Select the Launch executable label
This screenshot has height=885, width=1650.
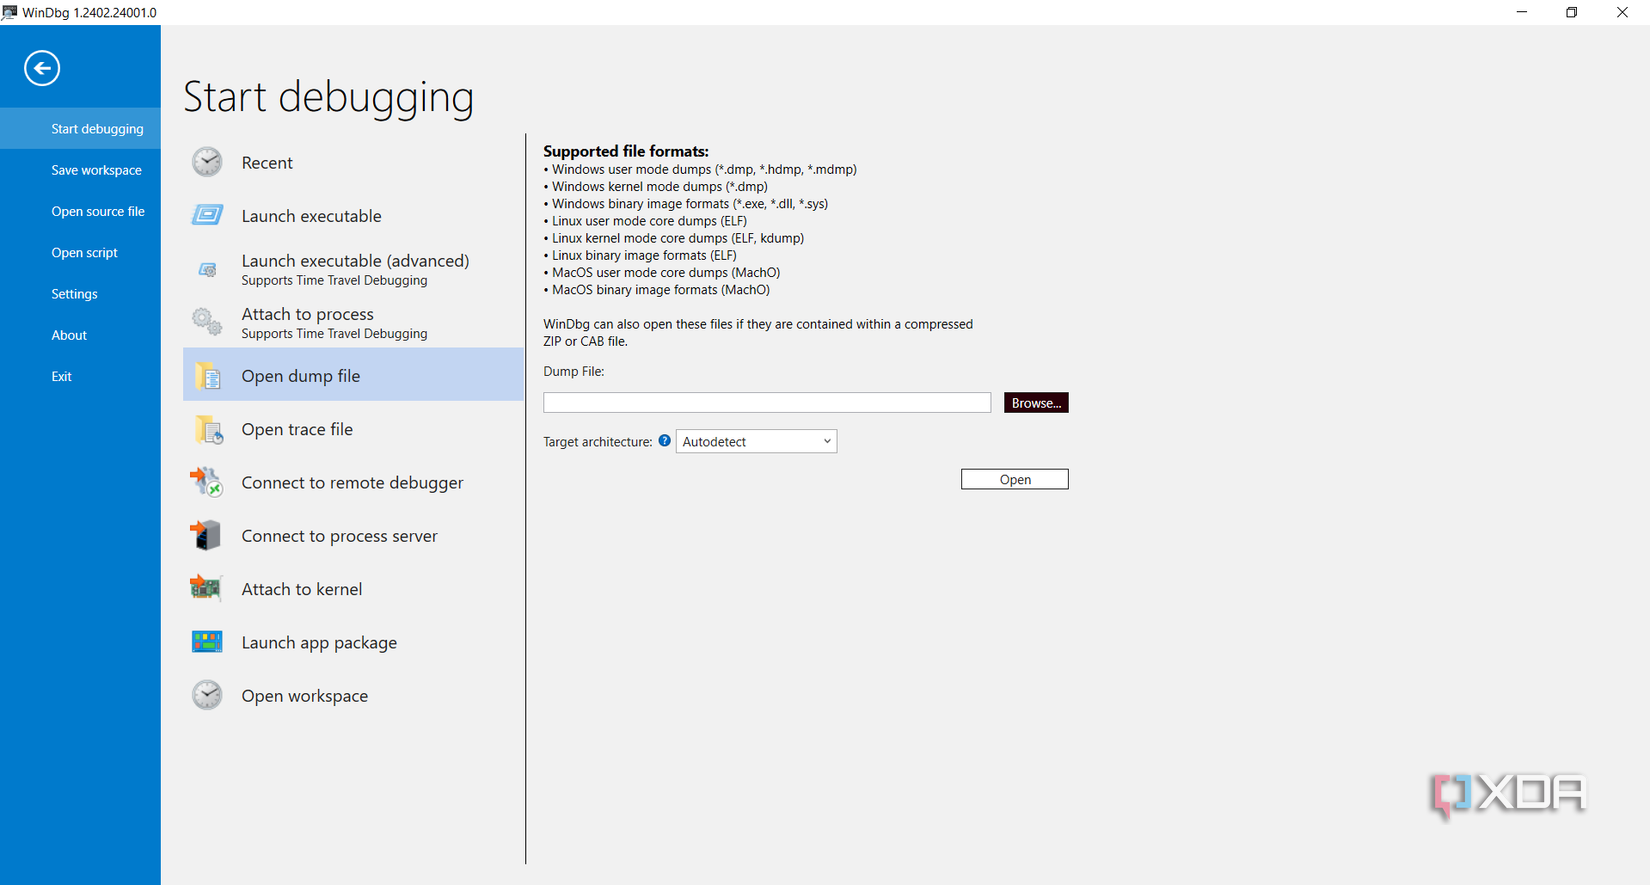[311, 216]
